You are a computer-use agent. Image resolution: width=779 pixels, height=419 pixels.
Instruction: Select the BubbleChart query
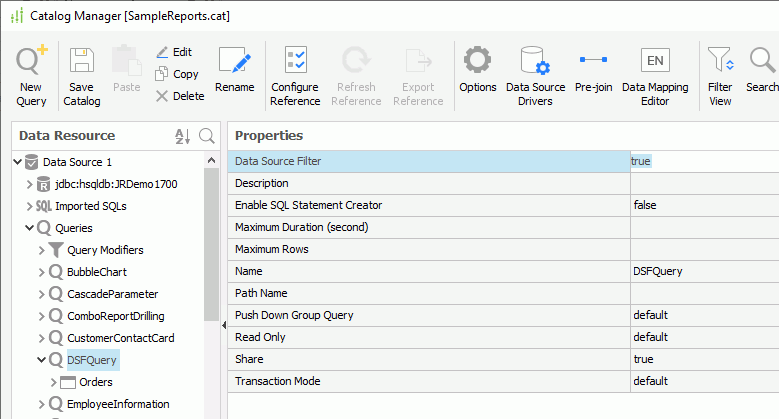[97, 272]
